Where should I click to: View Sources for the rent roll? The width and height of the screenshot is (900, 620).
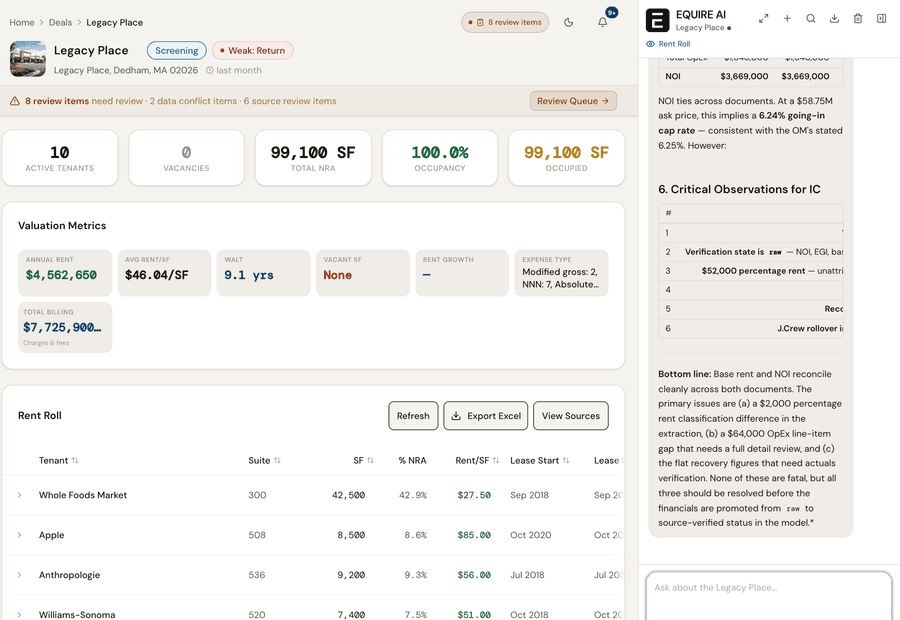tap(571, 416)
